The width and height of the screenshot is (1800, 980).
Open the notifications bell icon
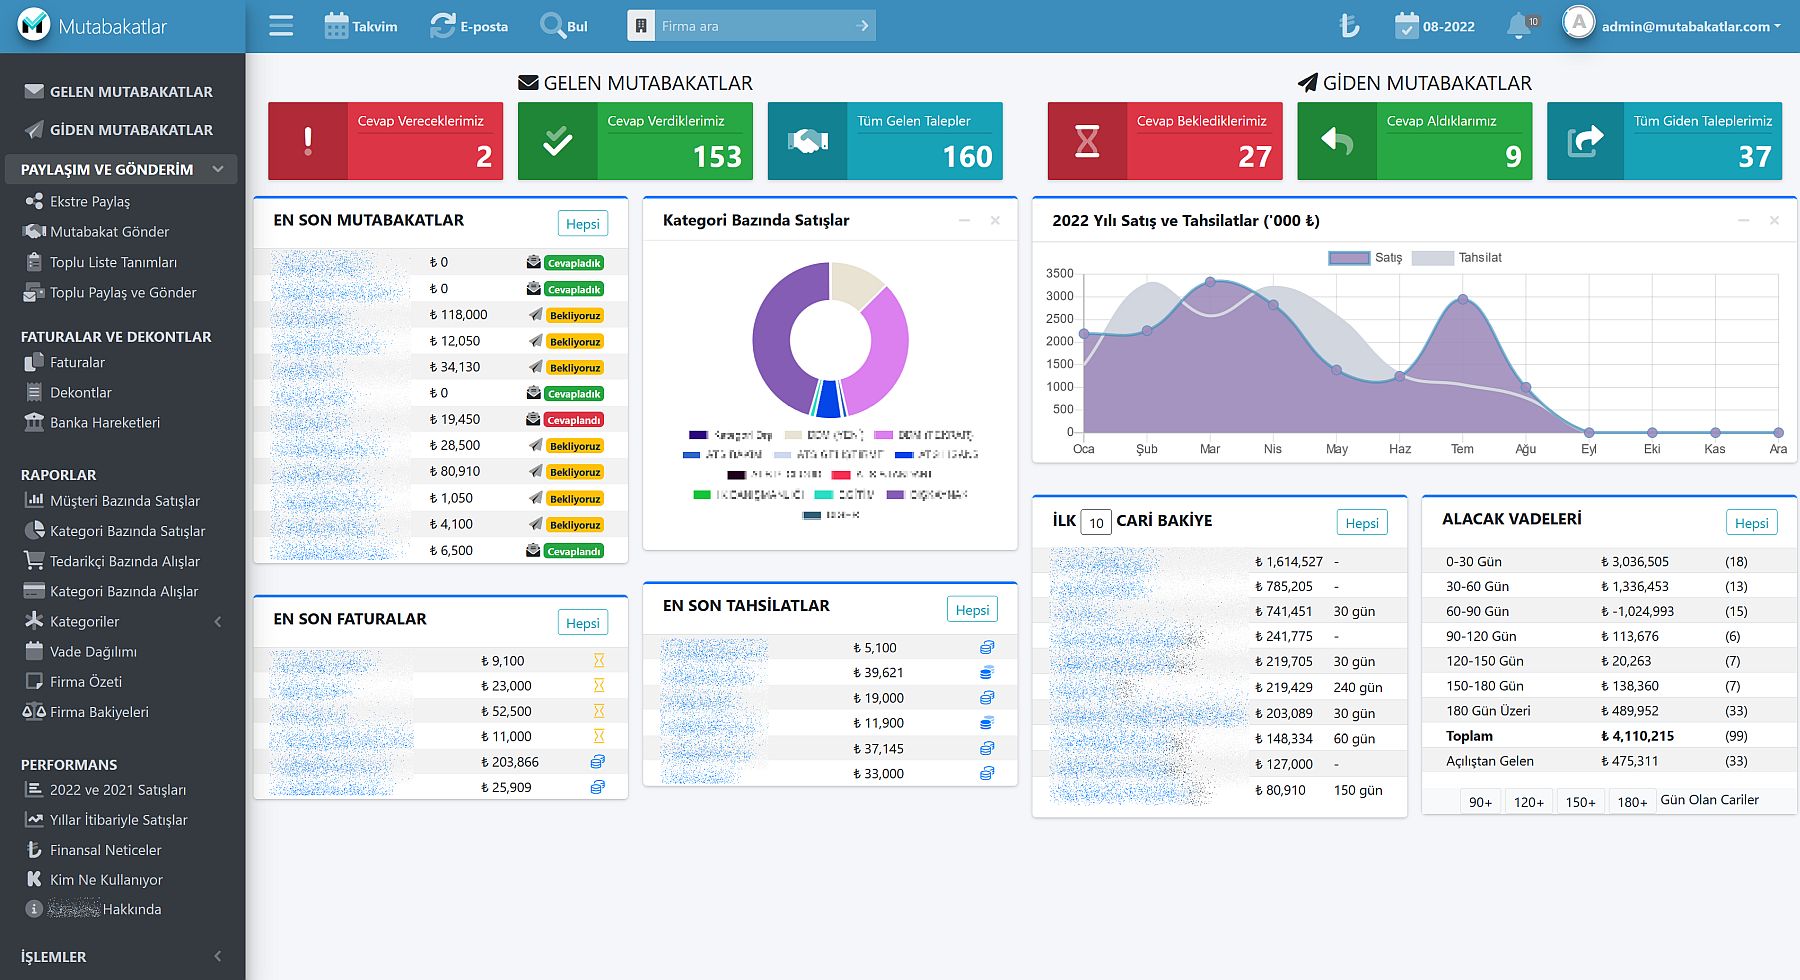(1518, 26)
